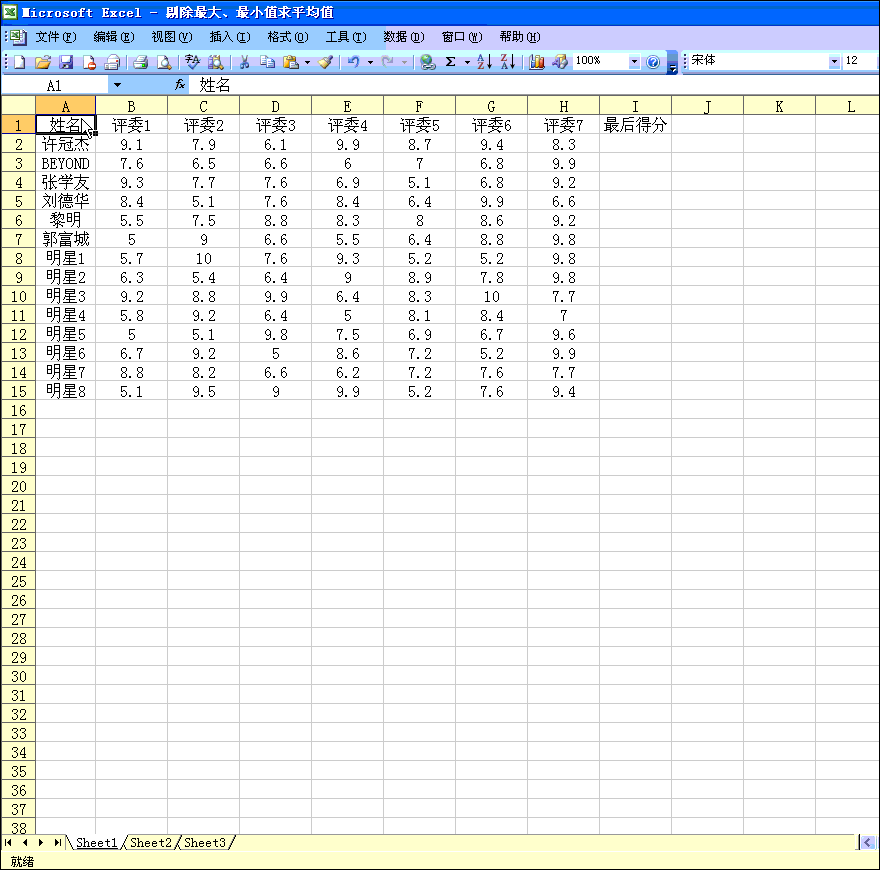Click the Print icon in the toolbar
The image size is (880, 870).
click(140, 62)
